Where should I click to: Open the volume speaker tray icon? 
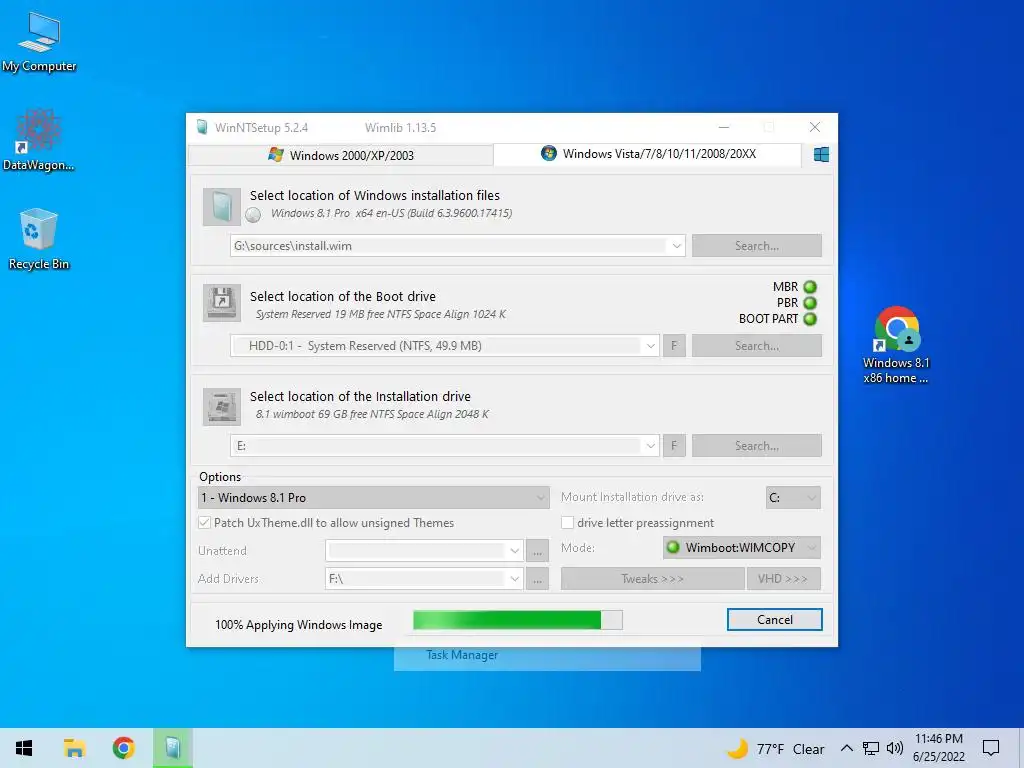(895, 748)
